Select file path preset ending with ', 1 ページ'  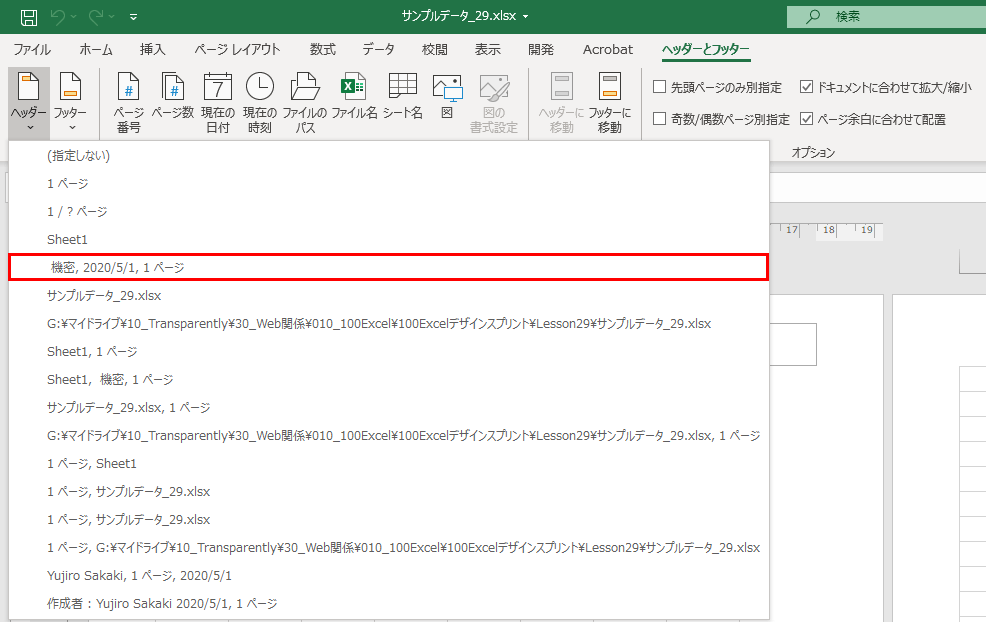click(389, 435)
